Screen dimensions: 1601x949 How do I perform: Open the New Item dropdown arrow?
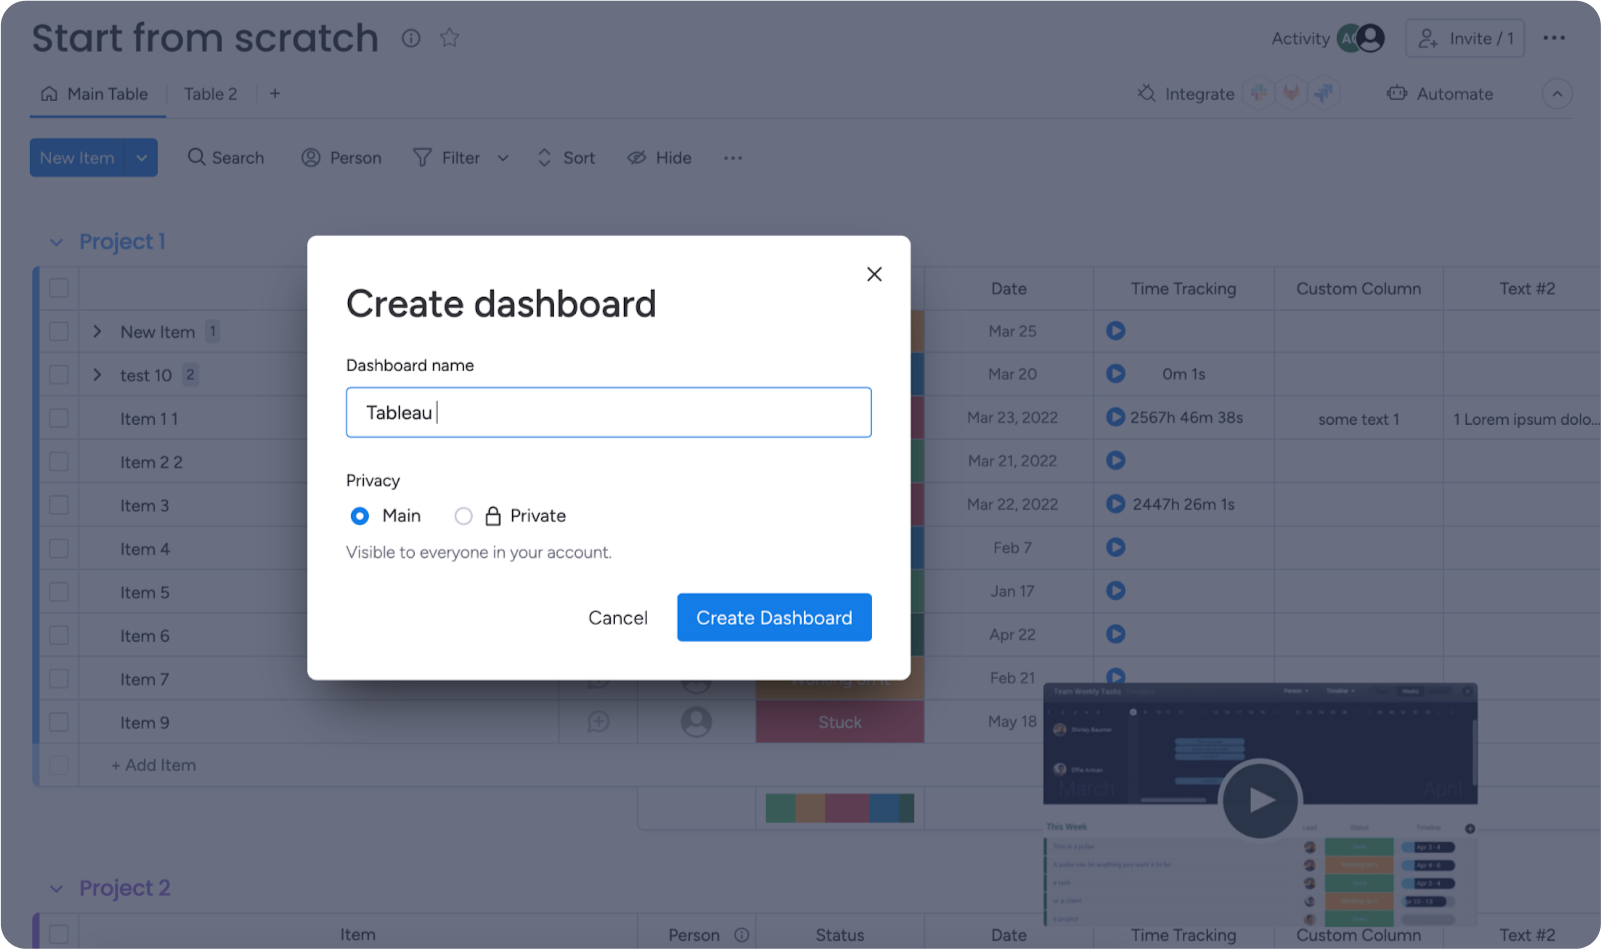(x=141, y=157)
